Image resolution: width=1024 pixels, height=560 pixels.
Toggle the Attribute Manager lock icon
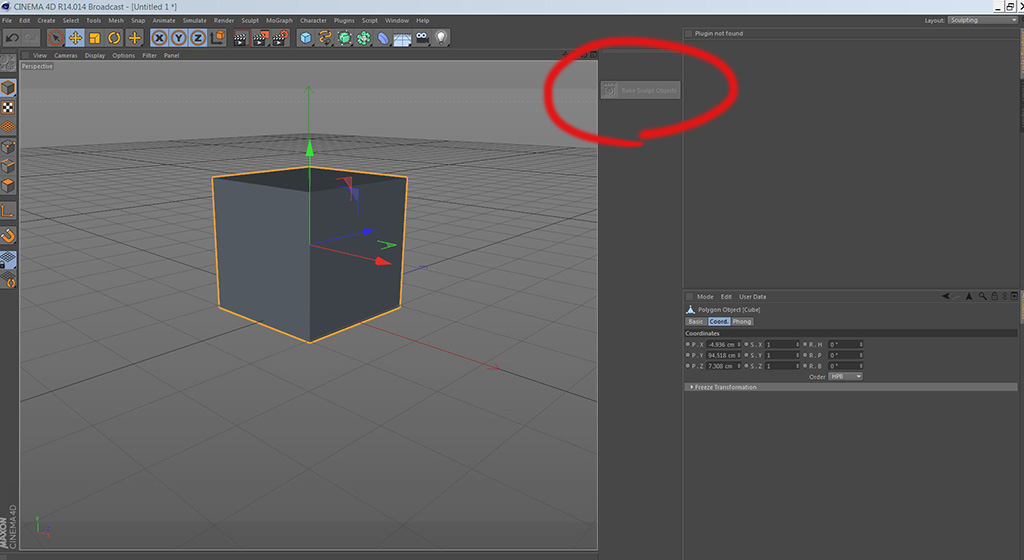(x=995, y=296)
